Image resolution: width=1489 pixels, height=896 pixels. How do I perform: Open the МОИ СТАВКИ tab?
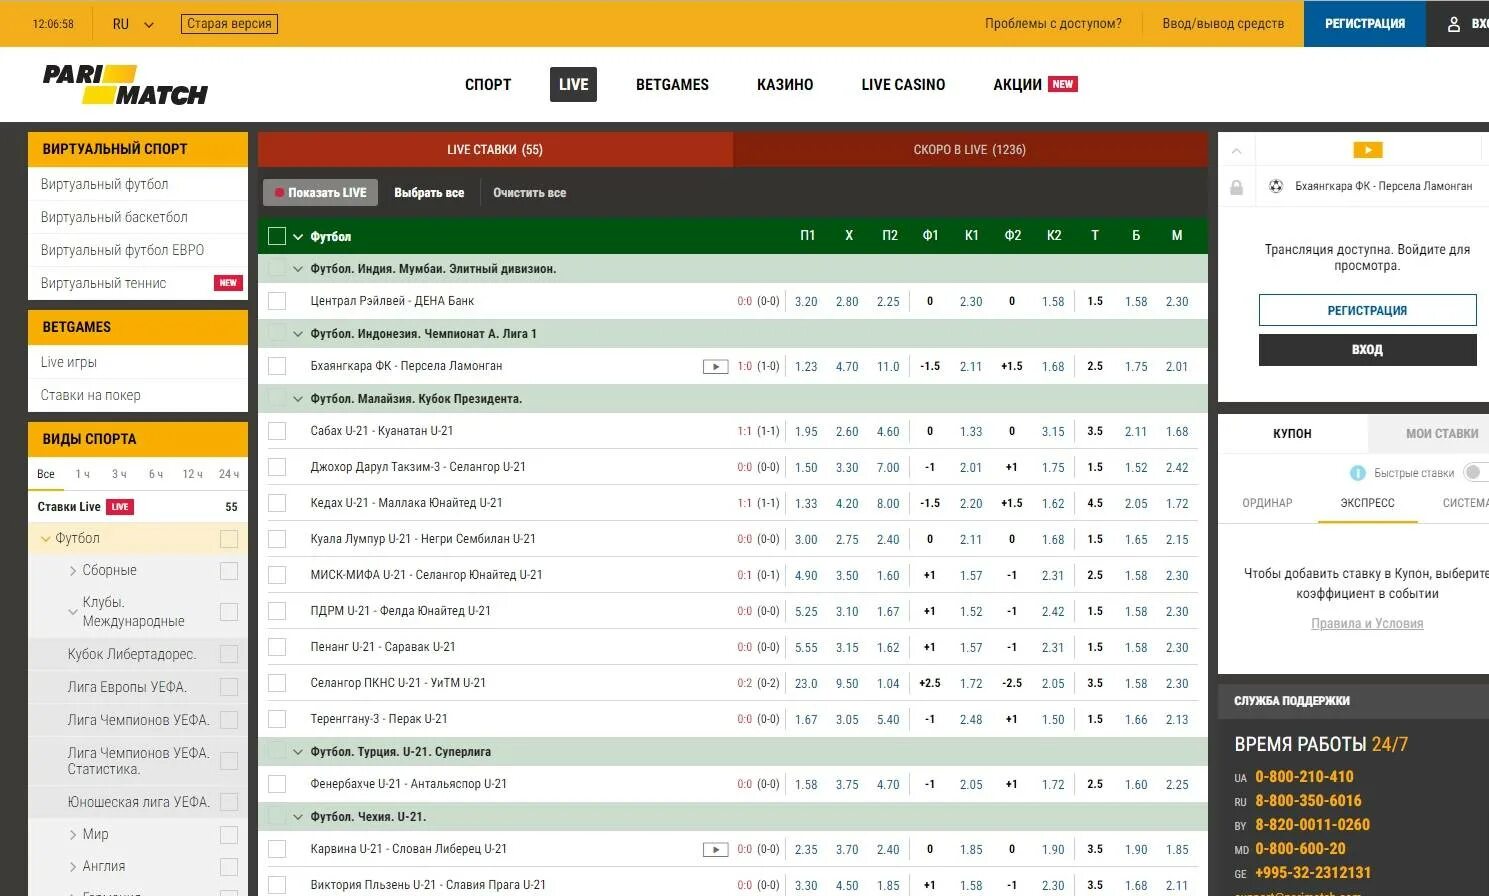click(x=1441, y=433)
